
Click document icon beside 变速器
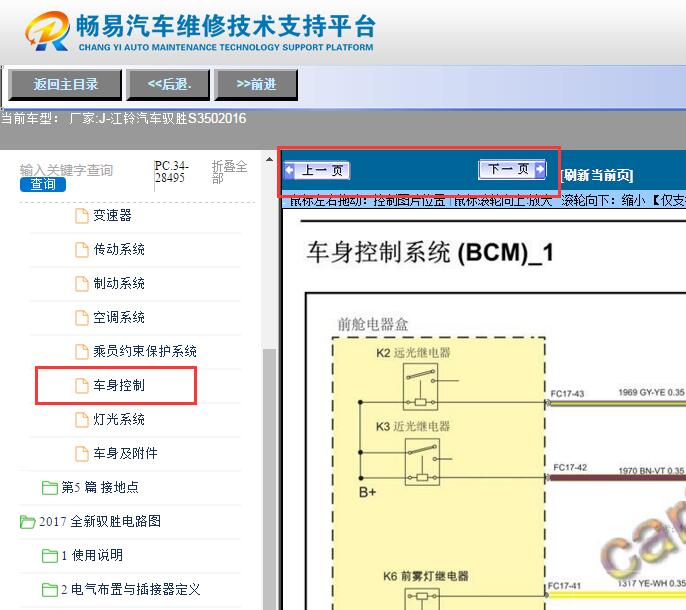point(81,216)
